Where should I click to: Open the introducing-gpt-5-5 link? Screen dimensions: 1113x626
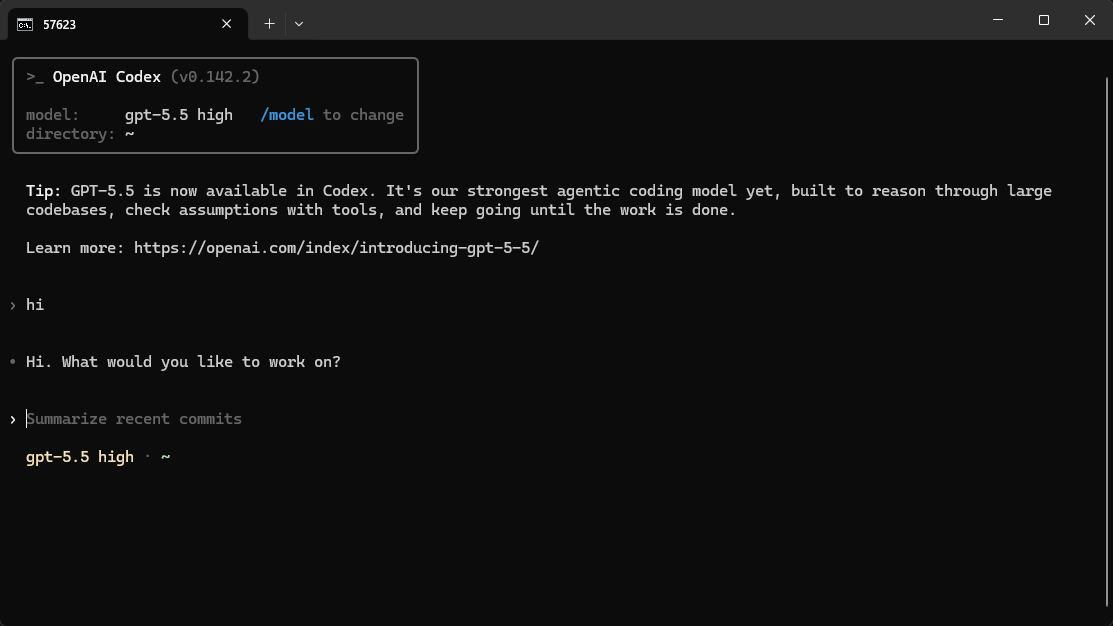[336, 248]
